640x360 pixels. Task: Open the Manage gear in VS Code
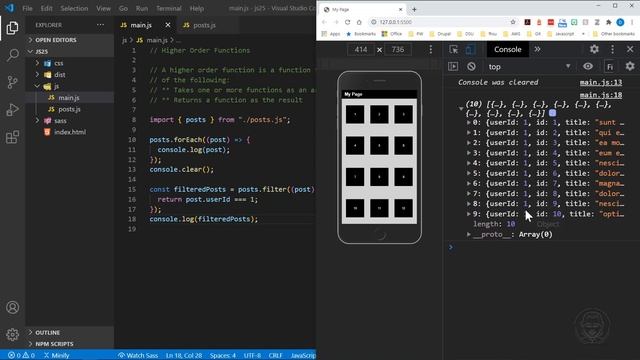pos(12,335)
